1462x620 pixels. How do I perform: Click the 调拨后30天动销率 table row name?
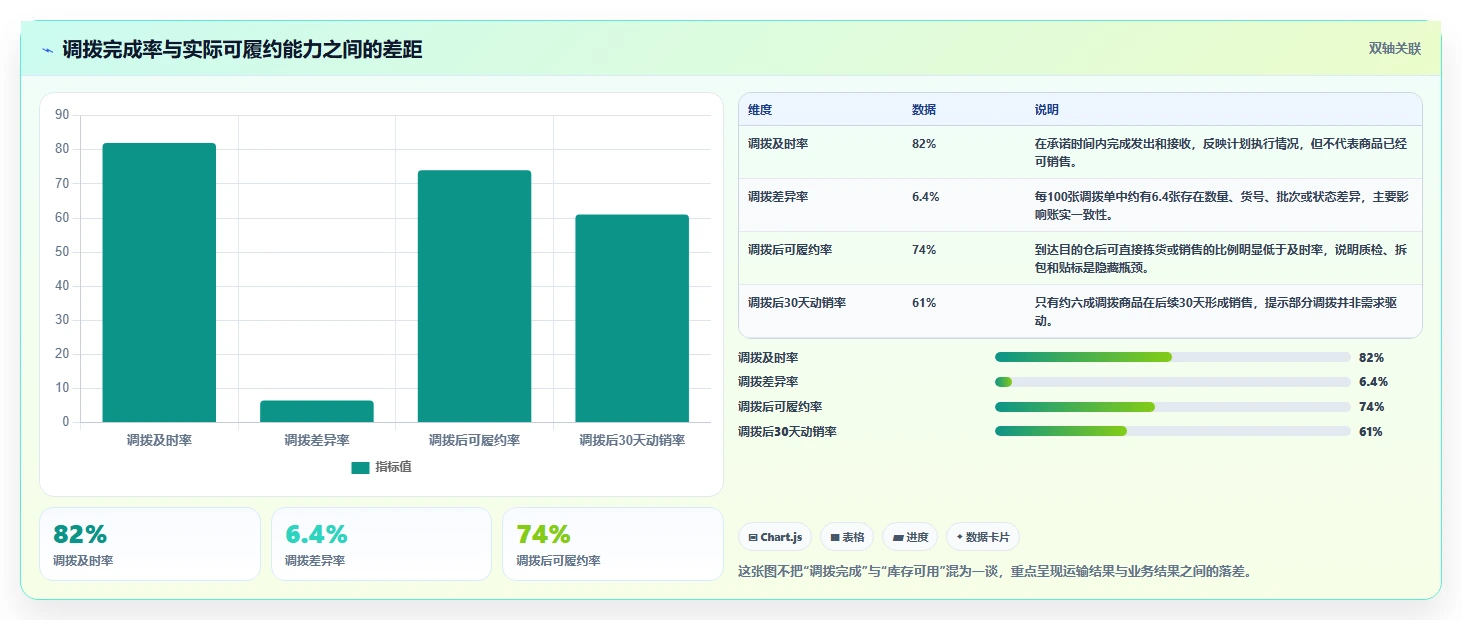pyautogui.click(x=797, y=303)
